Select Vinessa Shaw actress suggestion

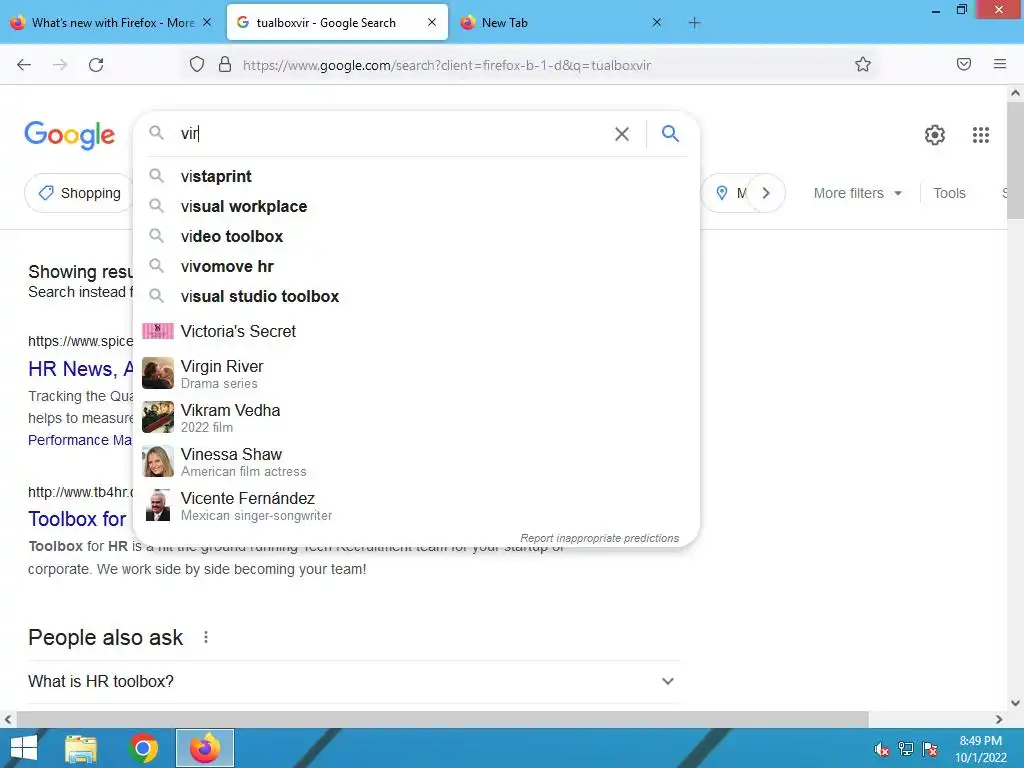(416, 462)
